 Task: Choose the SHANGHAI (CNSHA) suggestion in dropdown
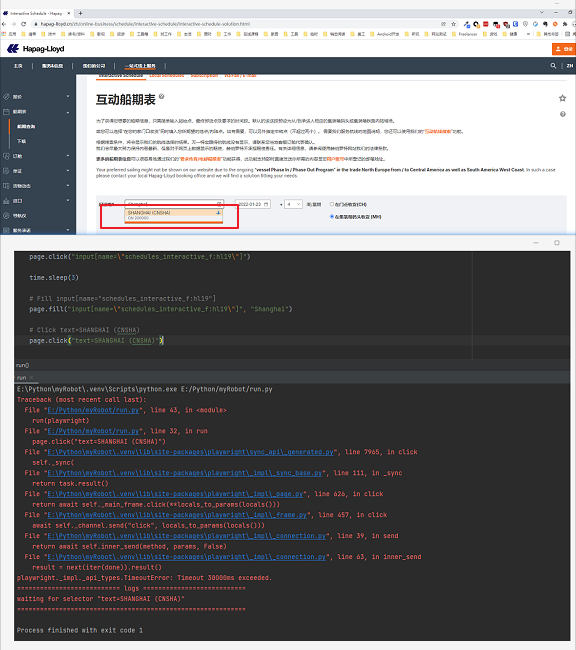tap(173, 215)
